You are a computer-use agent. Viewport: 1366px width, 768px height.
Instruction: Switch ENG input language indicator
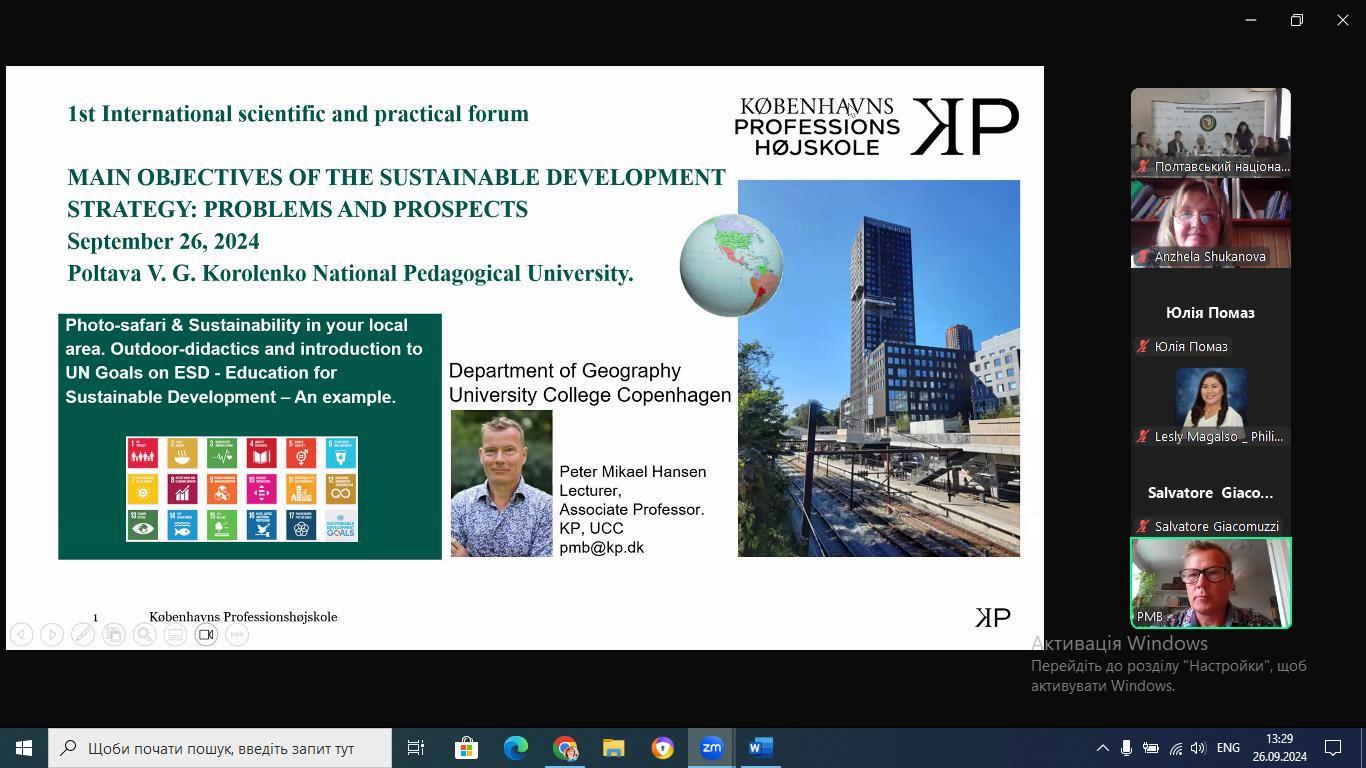coord(1228,748)
